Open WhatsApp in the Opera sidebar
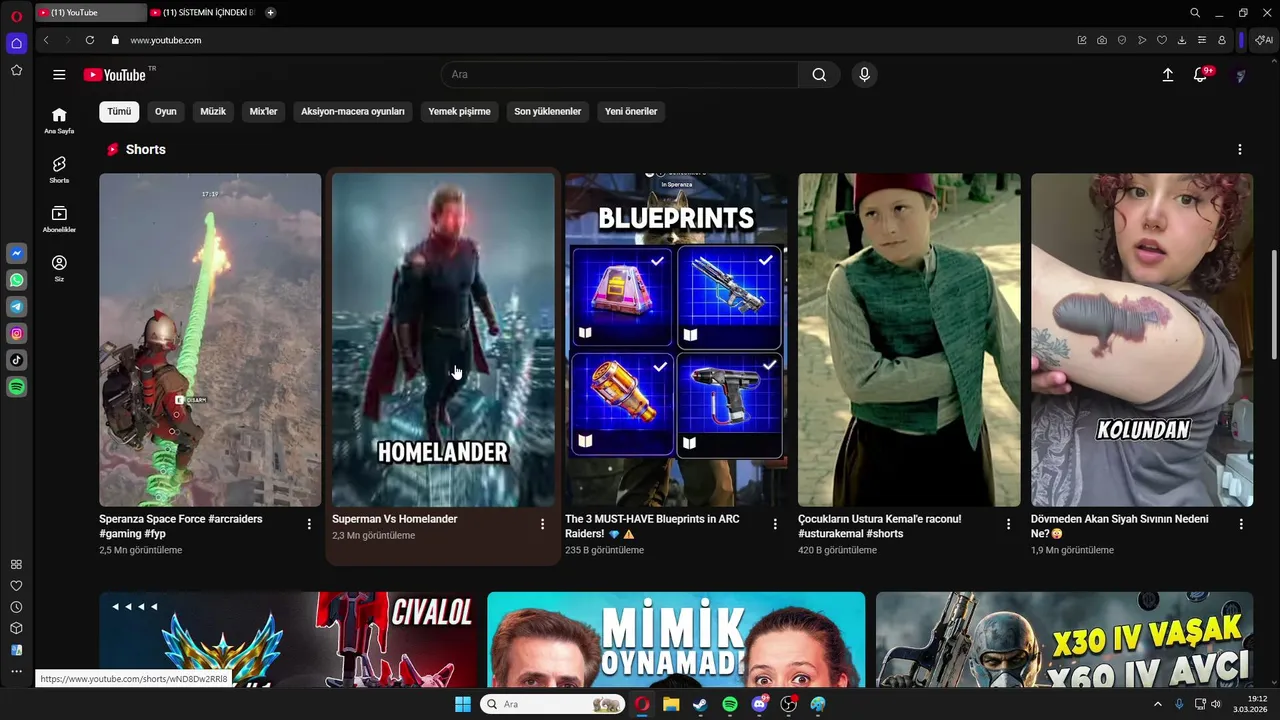This screenshot has width=1280, height=720. coord(16,281)
